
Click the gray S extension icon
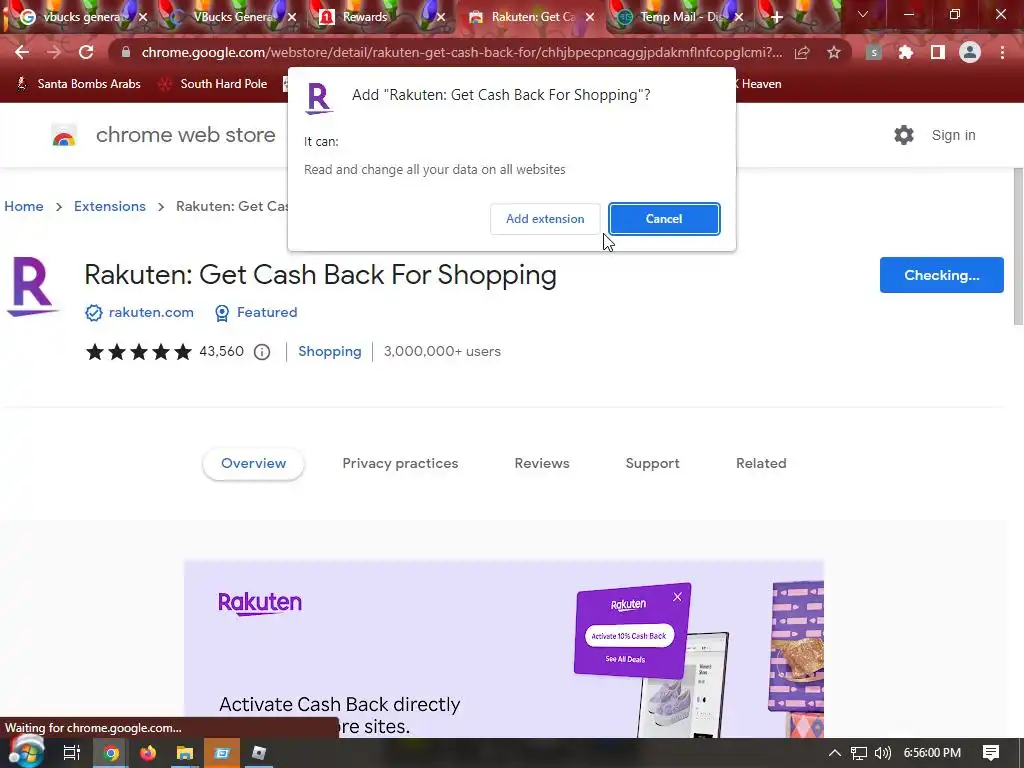coord(874,52)
